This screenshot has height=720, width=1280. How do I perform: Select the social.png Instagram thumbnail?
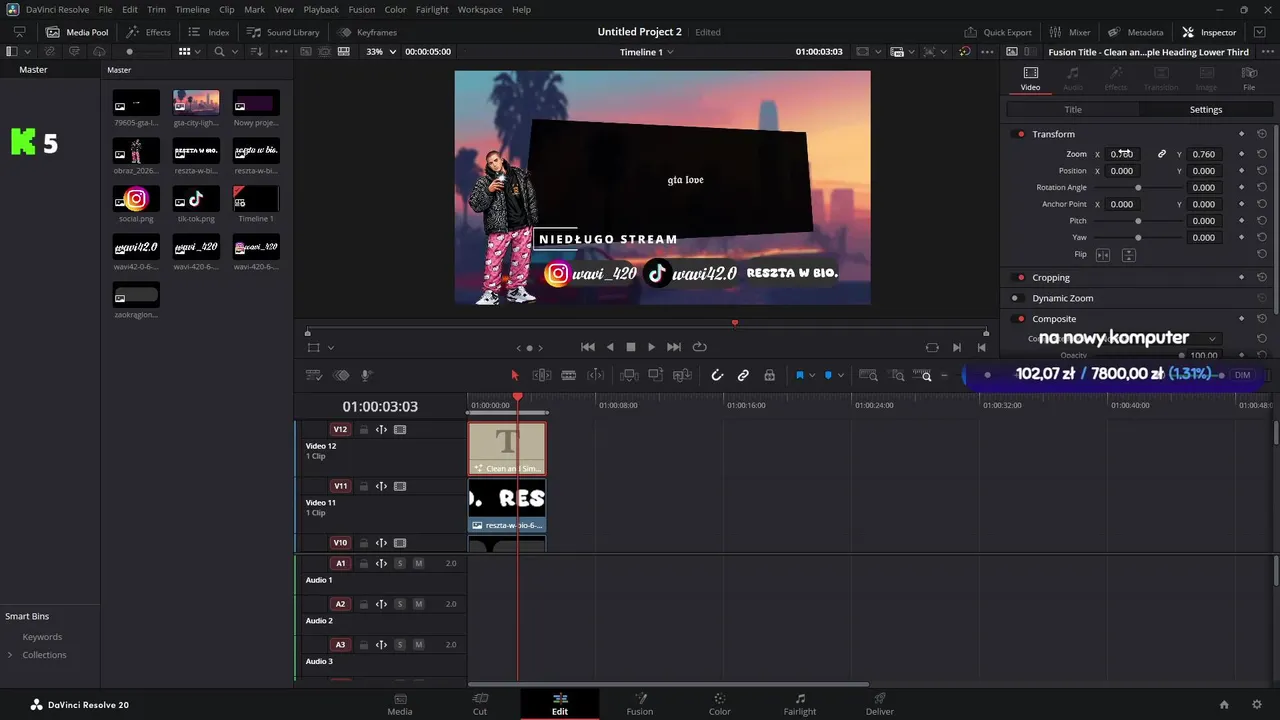[x=136, y=199]
